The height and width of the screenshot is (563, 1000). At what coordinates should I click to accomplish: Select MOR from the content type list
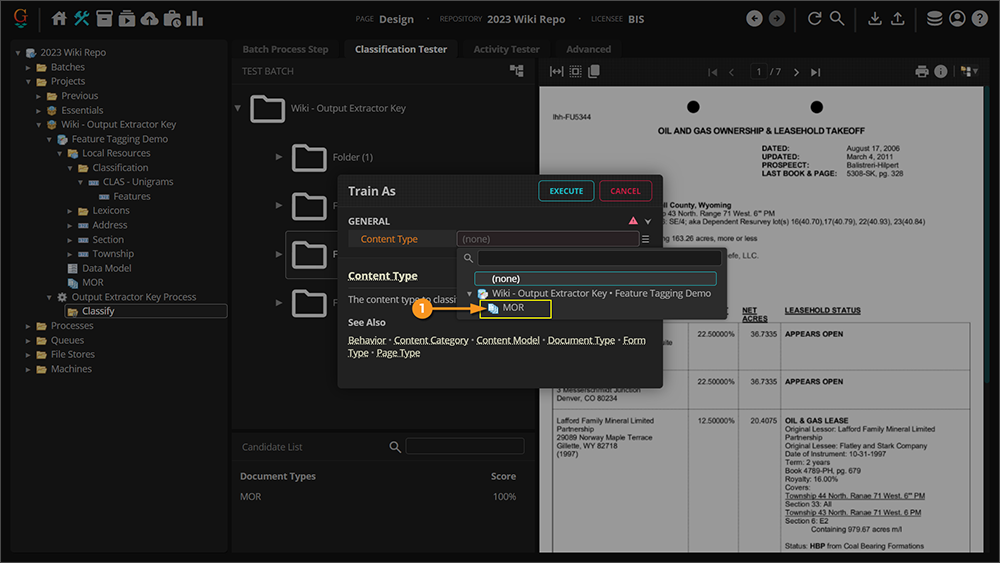click(513, 308)
